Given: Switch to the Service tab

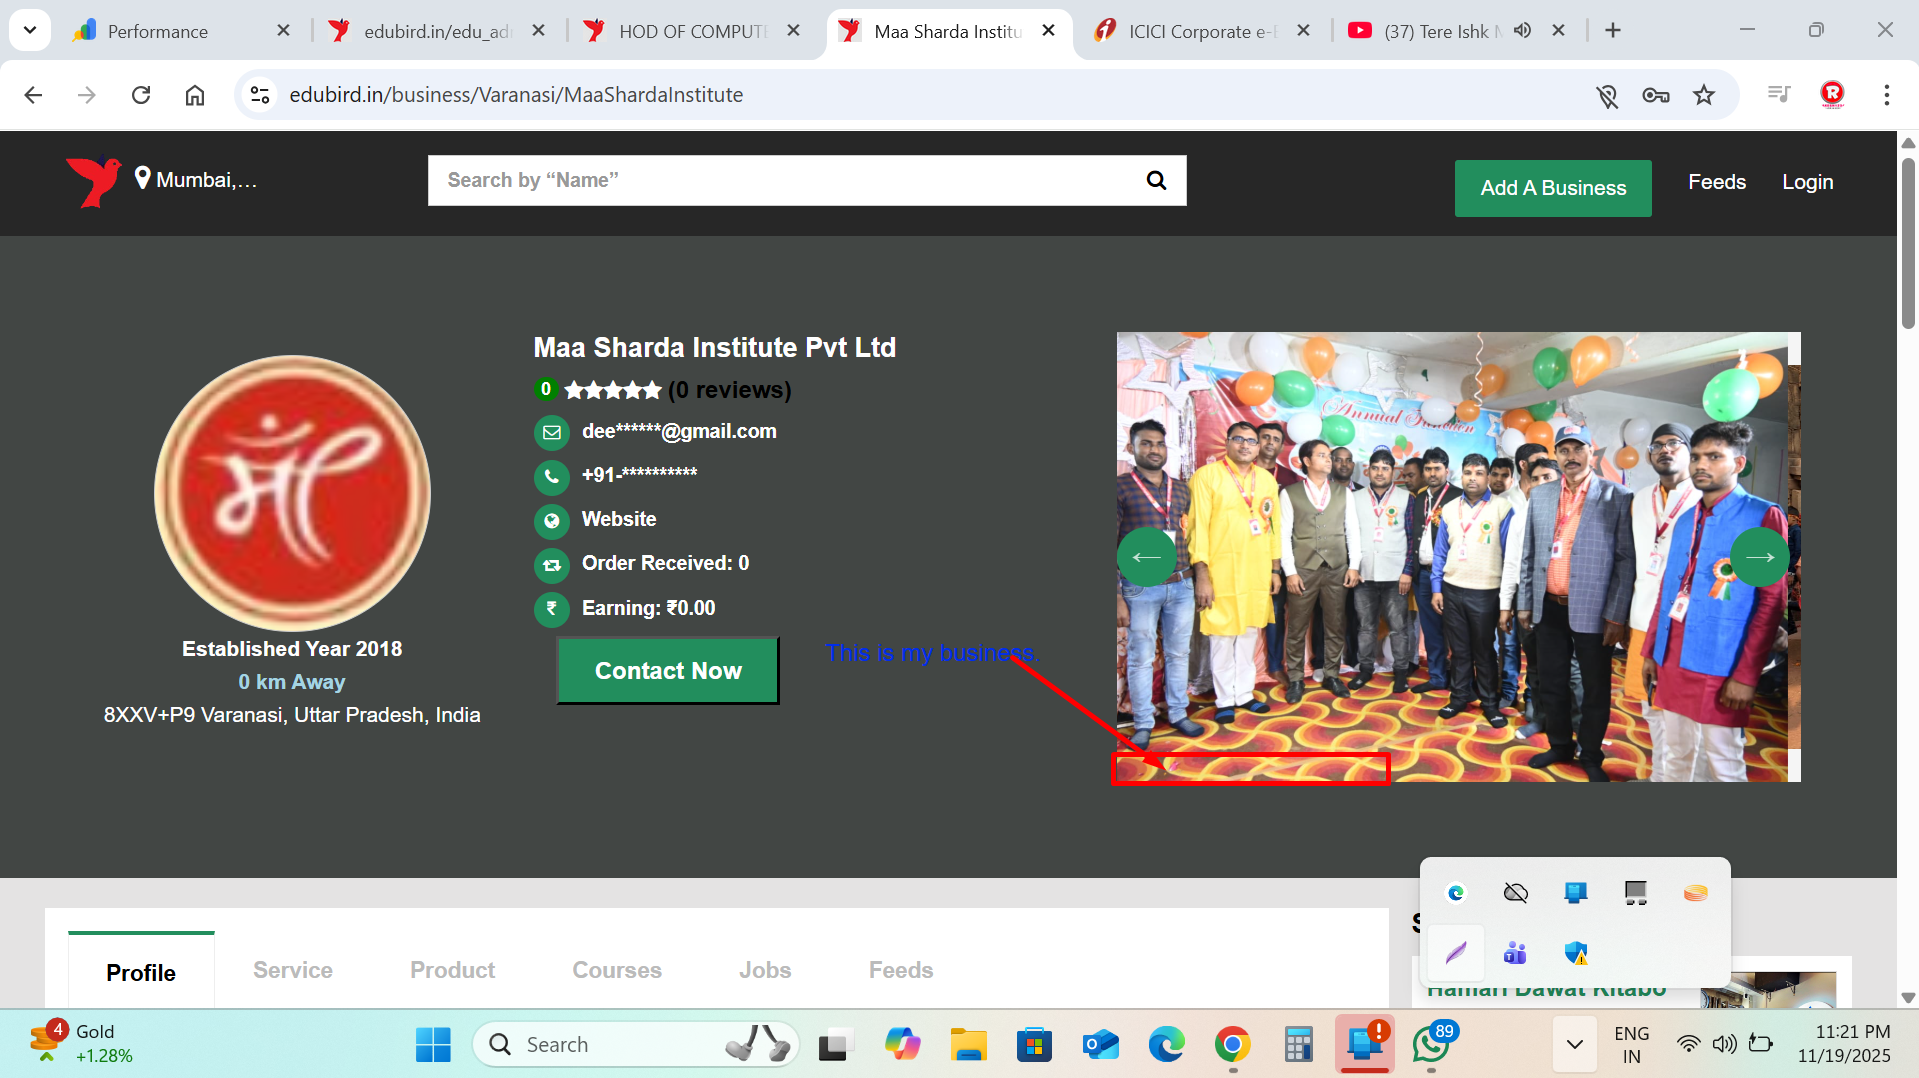Looking at the screenshot, I should tap(292, 970).
